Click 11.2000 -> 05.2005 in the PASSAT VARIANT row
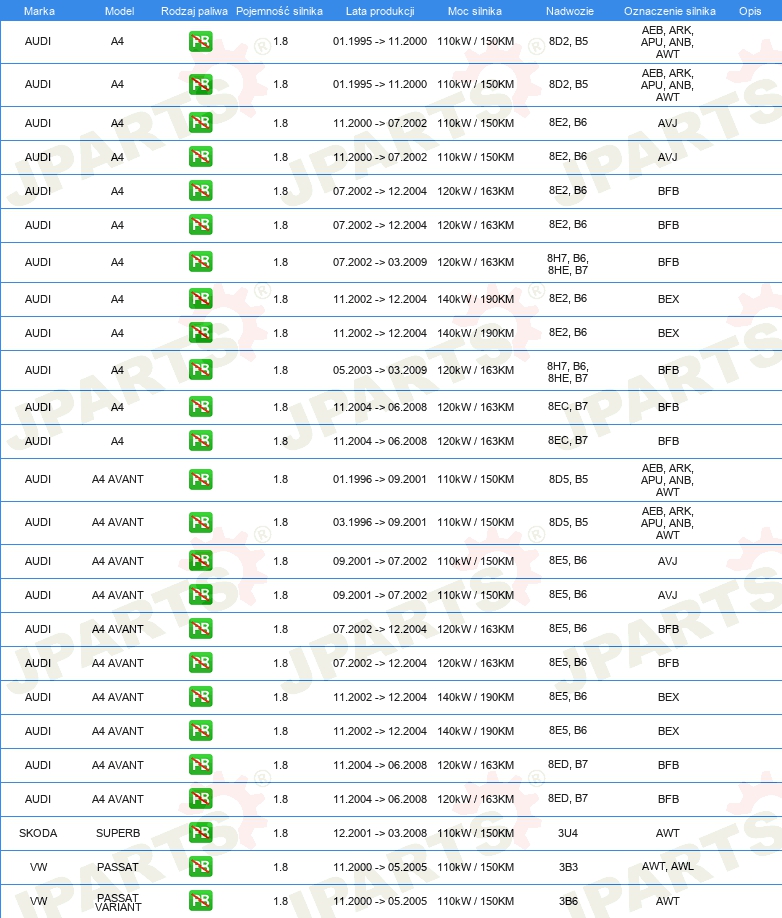782x918 pixels. 380,901
